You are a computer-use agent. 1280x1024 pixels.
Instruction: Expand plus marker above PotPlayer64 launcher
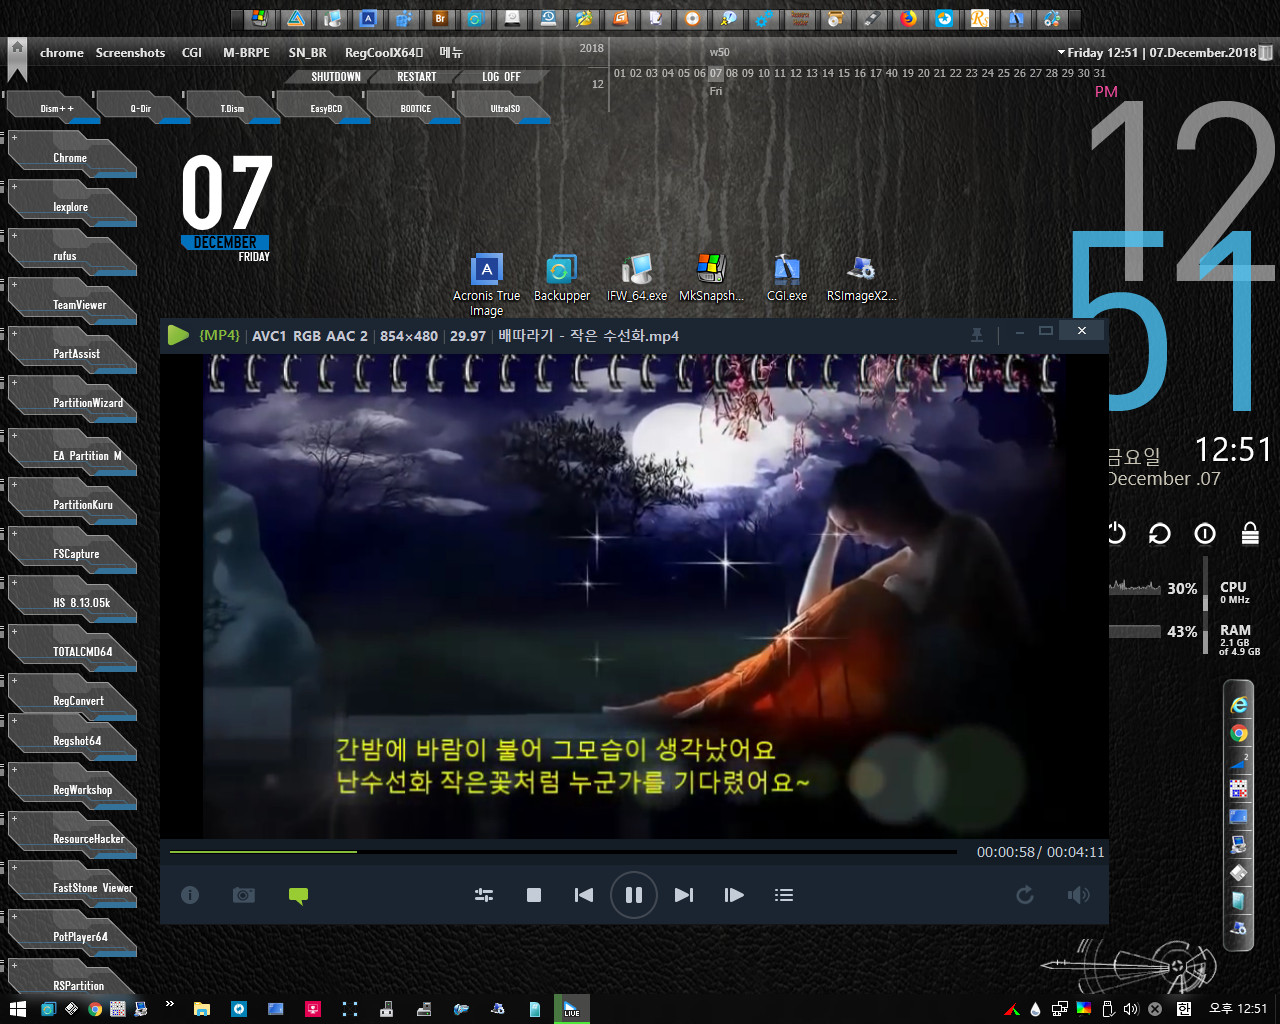coord(14,917)
